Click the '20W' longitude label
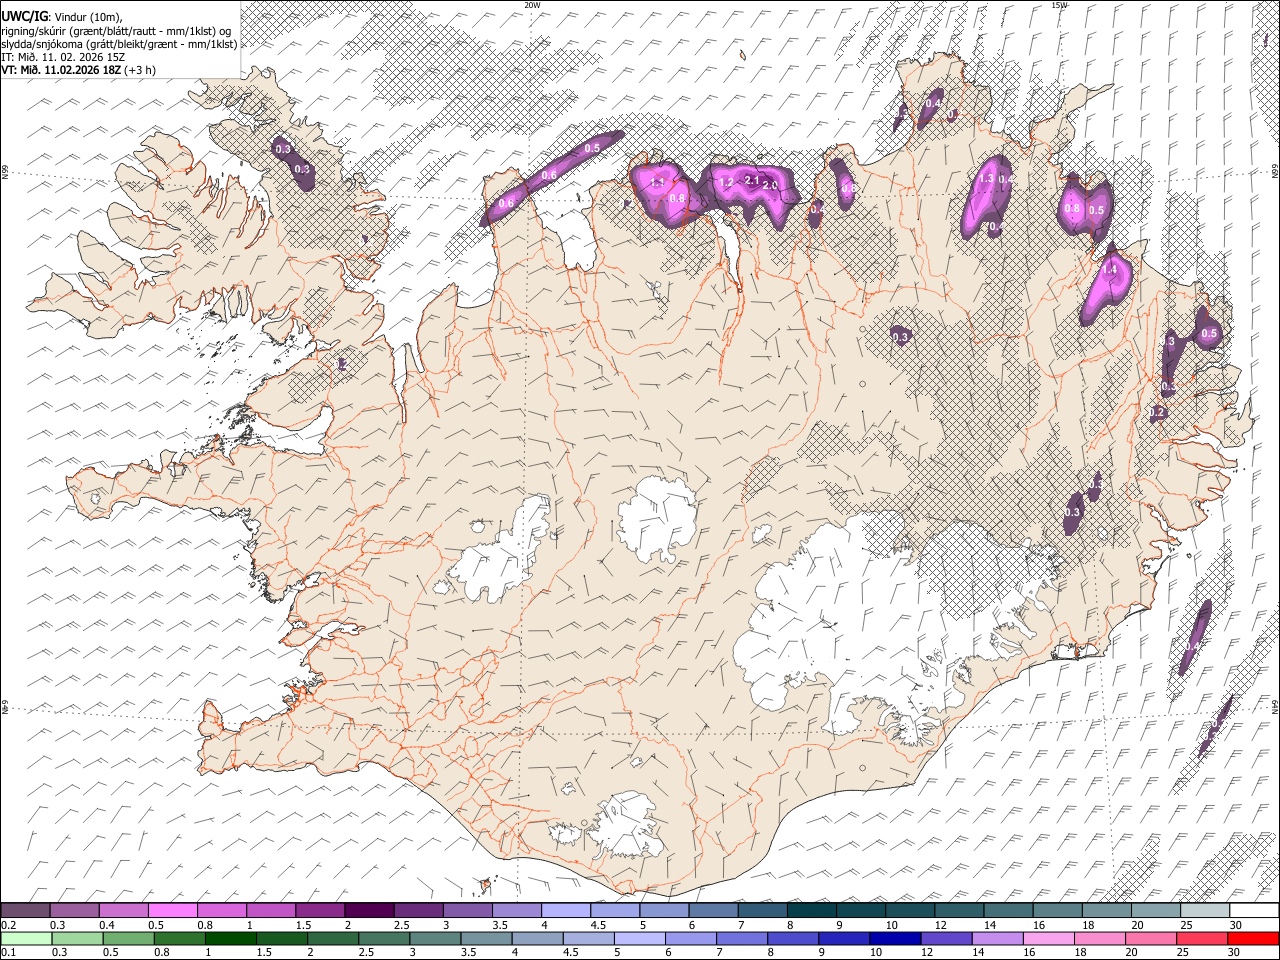The width and height of the screenshot is (1280, 960). (x=532, y=5)
